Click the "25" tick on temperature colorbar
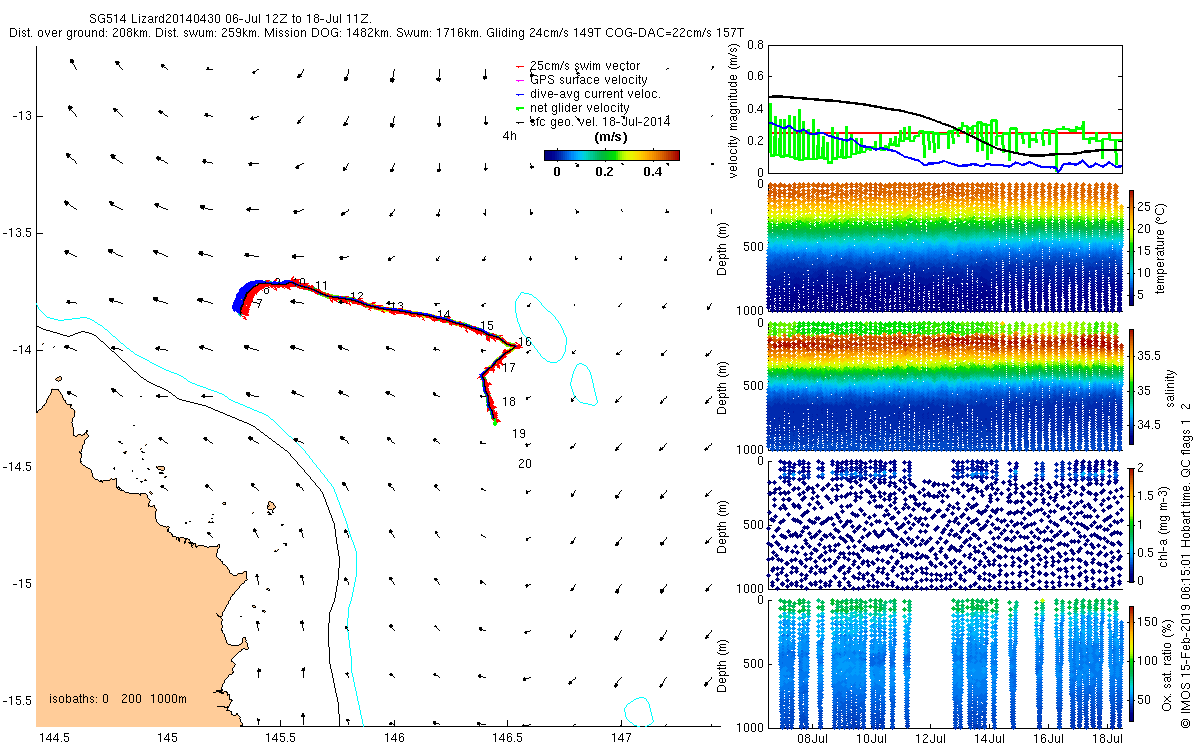 [1145, 206]
